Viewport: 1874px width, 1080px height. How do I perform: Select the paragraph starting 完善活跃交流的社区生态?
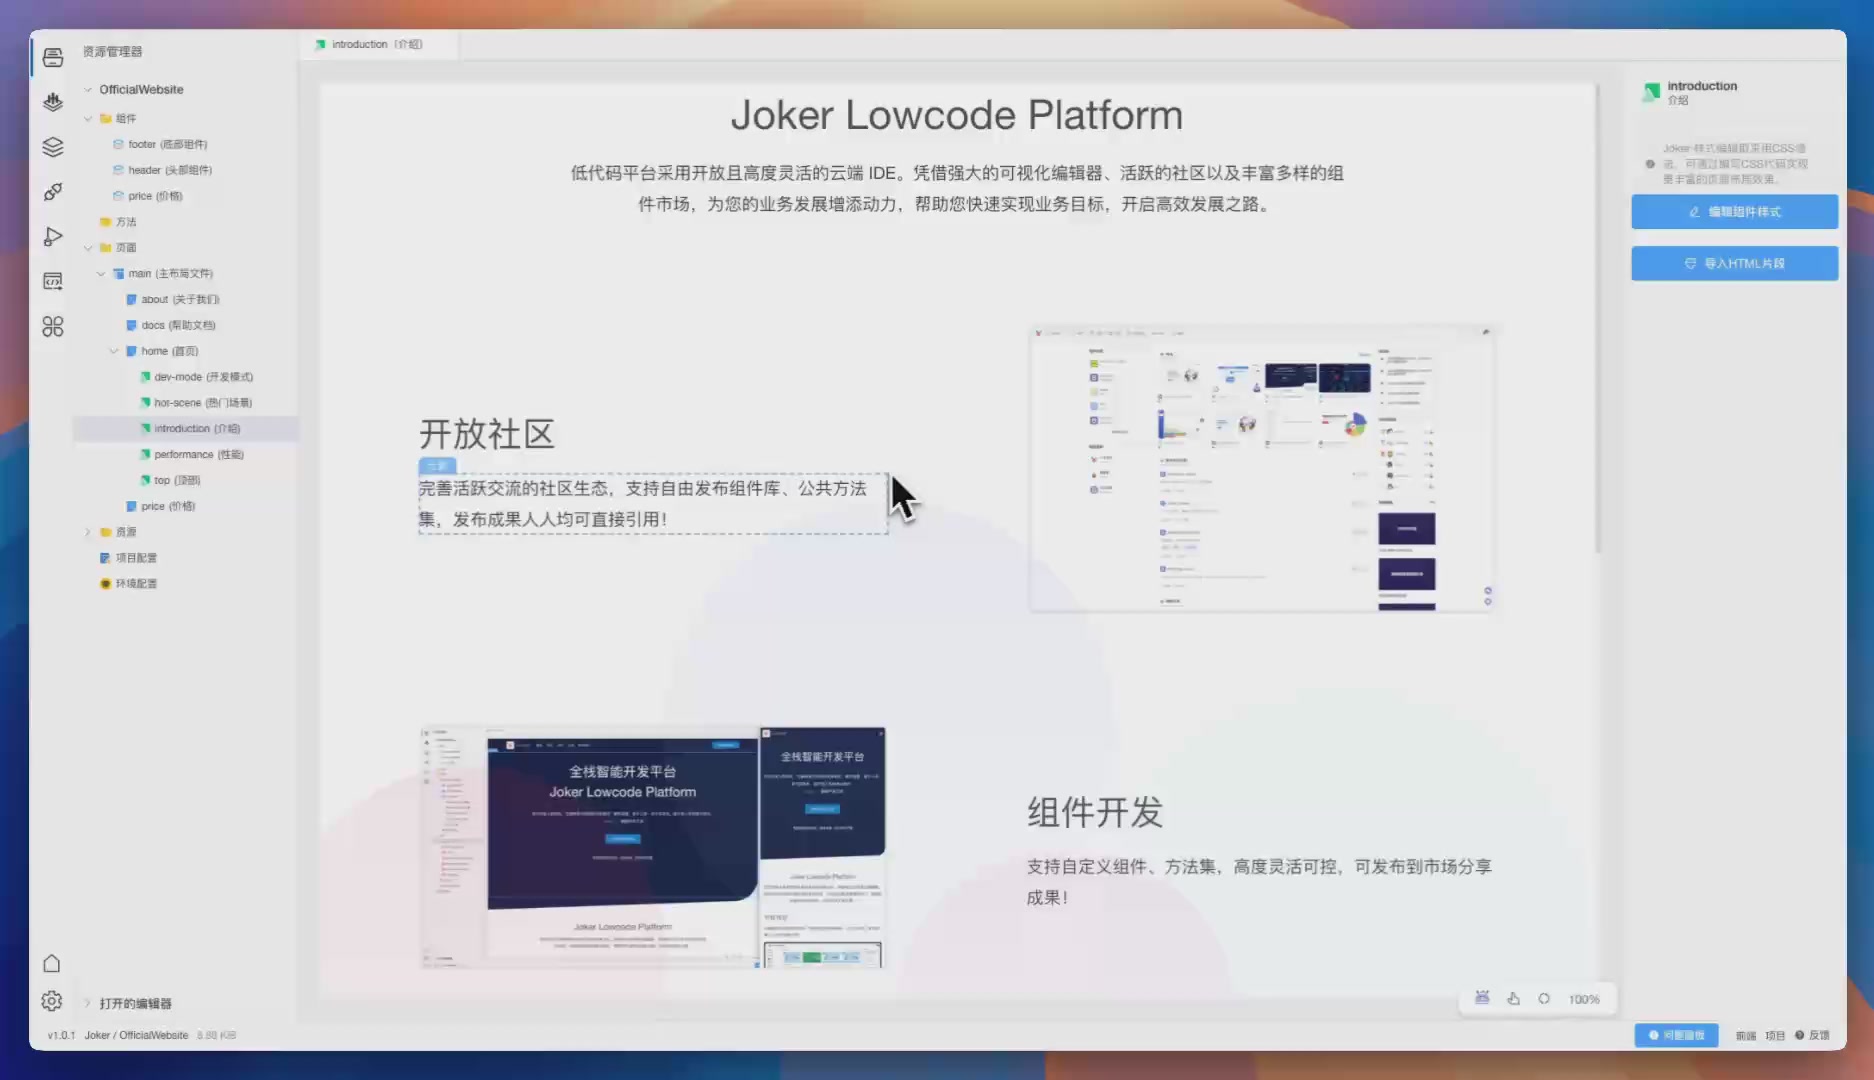pos(652,503)
